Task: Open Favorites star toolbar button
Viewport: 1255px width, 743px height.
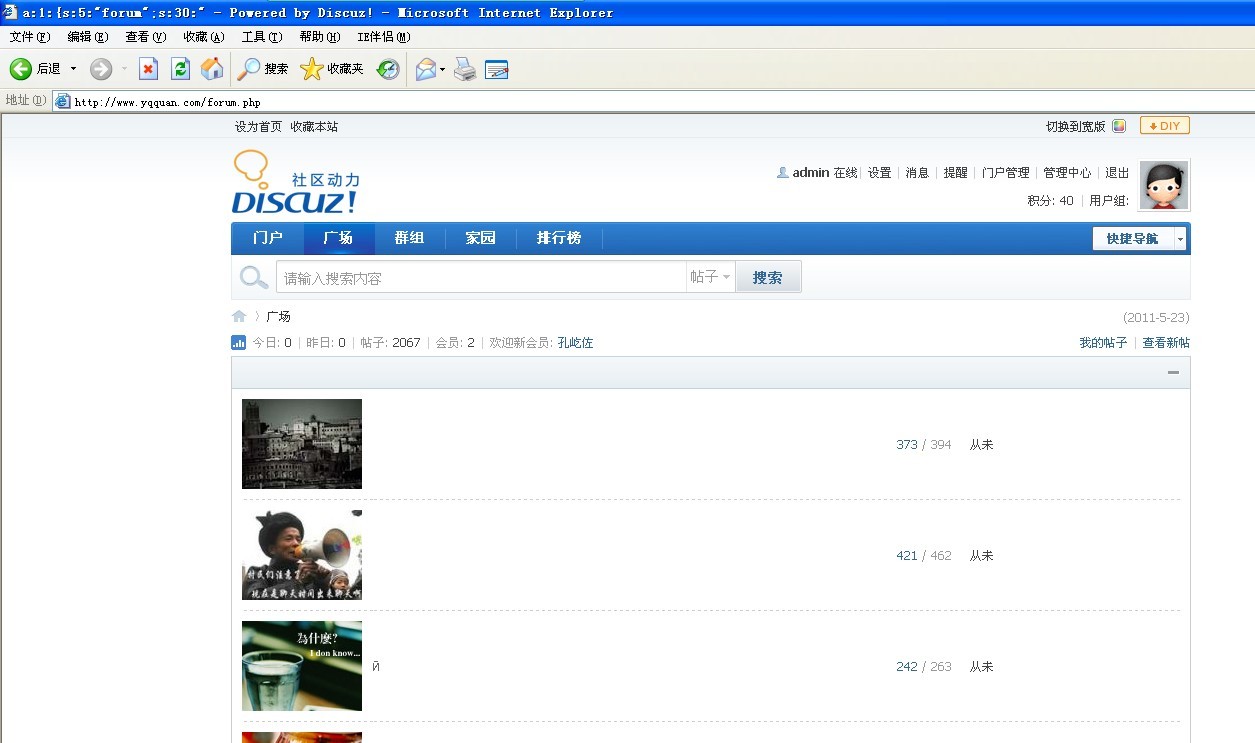Action: [332, 69]
